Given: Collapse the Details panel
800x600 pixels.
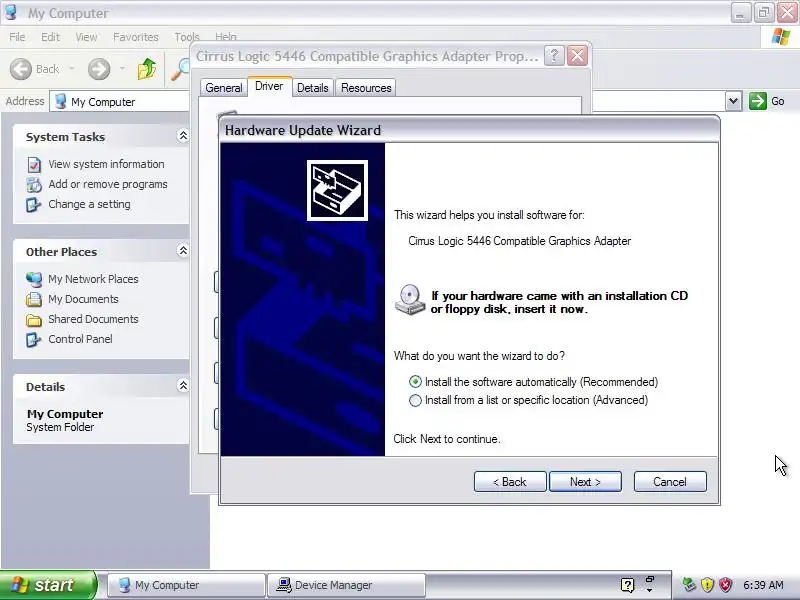Looking at the screenshot, I should click(x=183, y=386).
